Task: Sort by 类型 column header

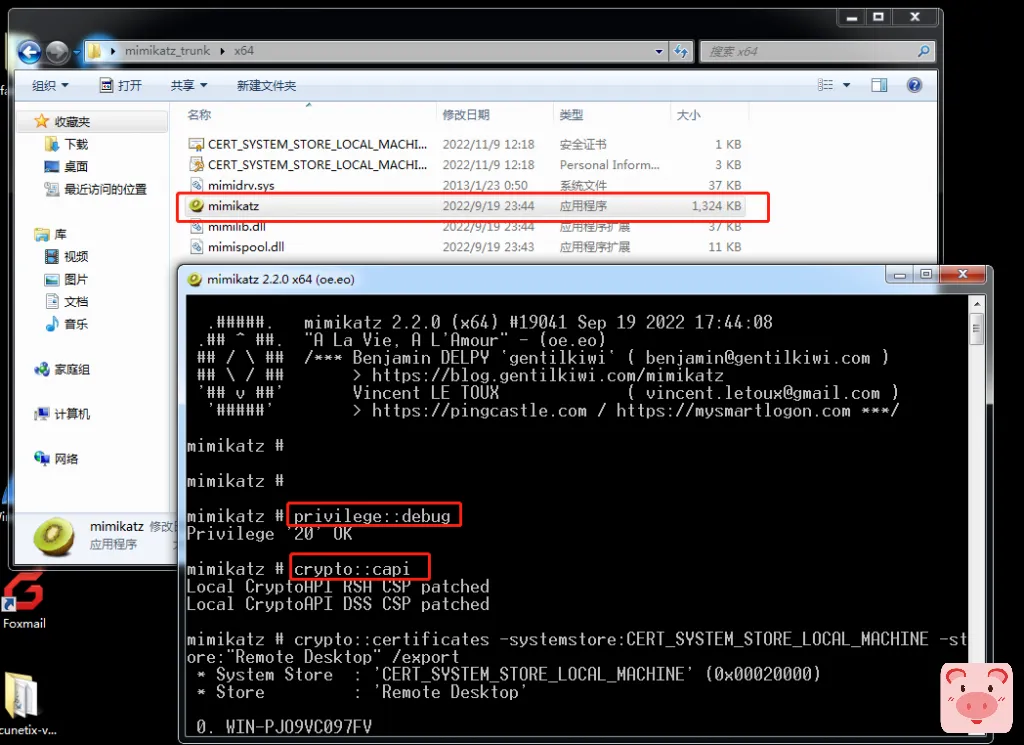Action: (x=571, y=115)
